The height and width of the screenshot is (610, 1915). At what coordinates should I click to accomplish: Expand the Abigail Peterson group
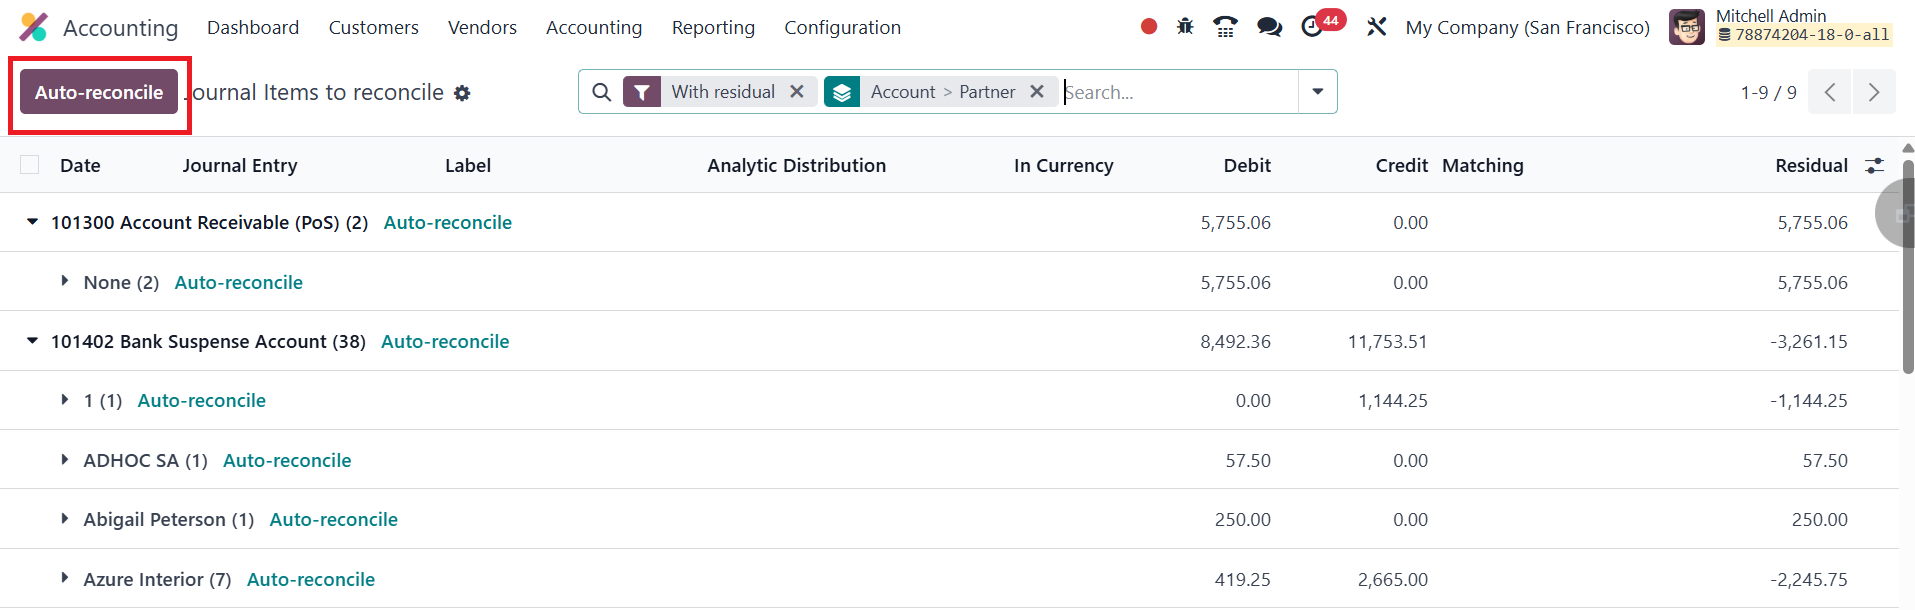[65, 519]
